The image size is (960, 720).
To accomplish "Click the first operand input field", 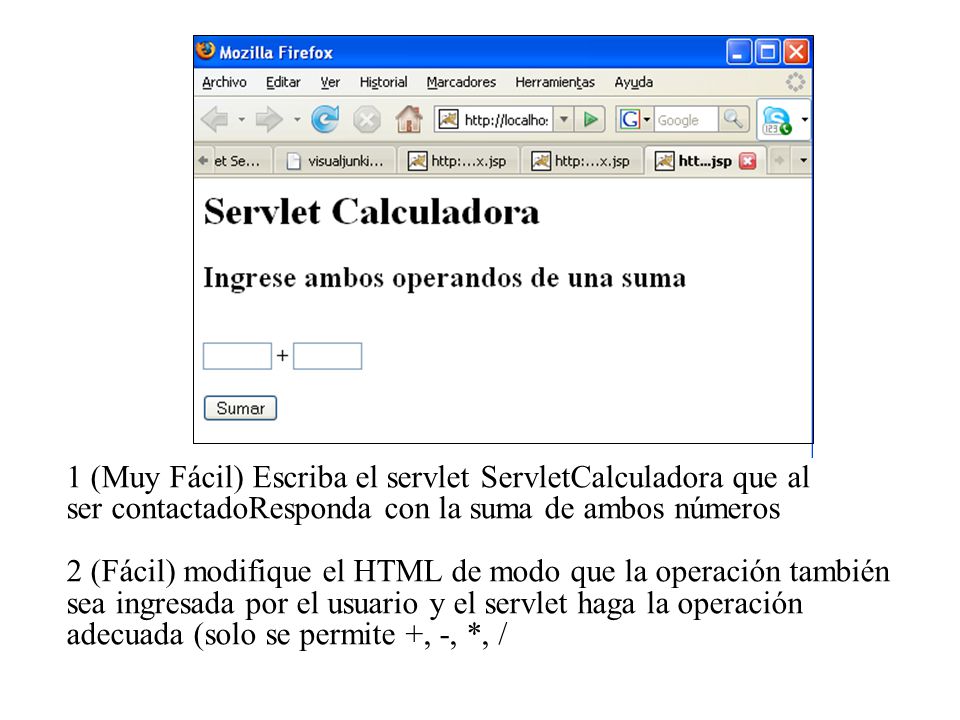I will tap(237, 356).
